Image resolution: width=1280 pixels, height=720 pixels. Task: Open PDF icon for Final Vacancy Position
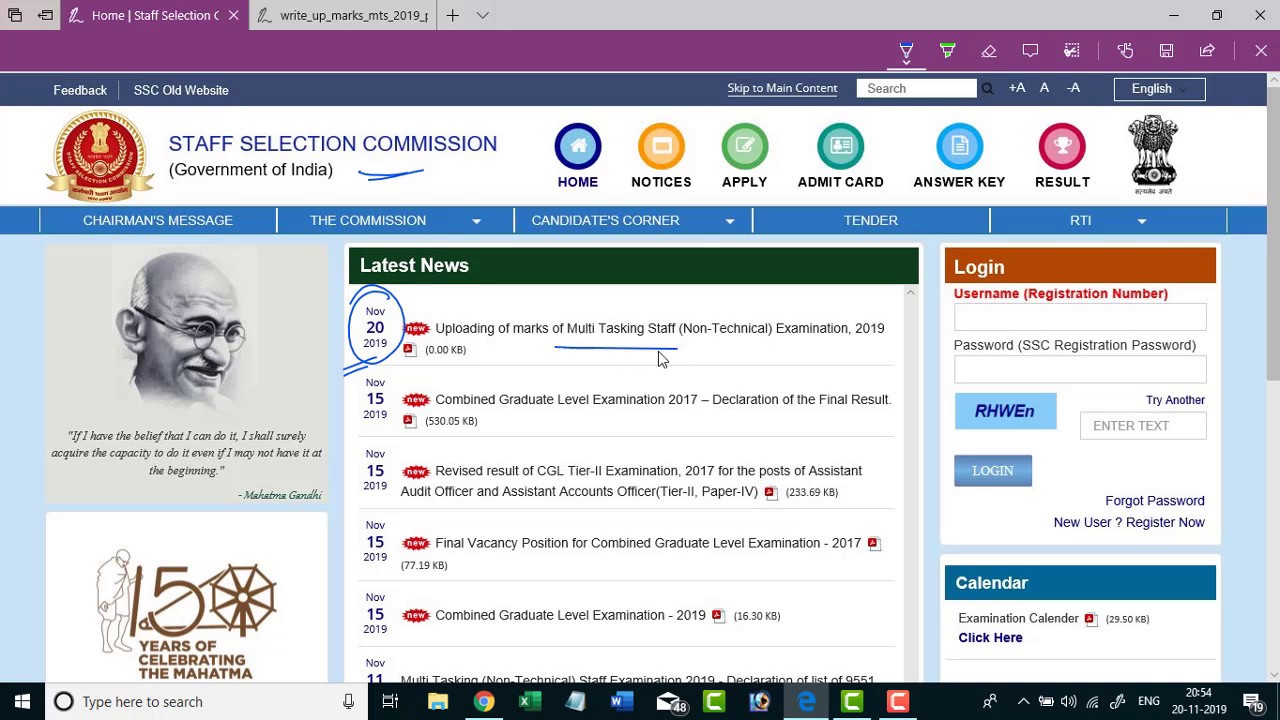(x=873, y=543)
